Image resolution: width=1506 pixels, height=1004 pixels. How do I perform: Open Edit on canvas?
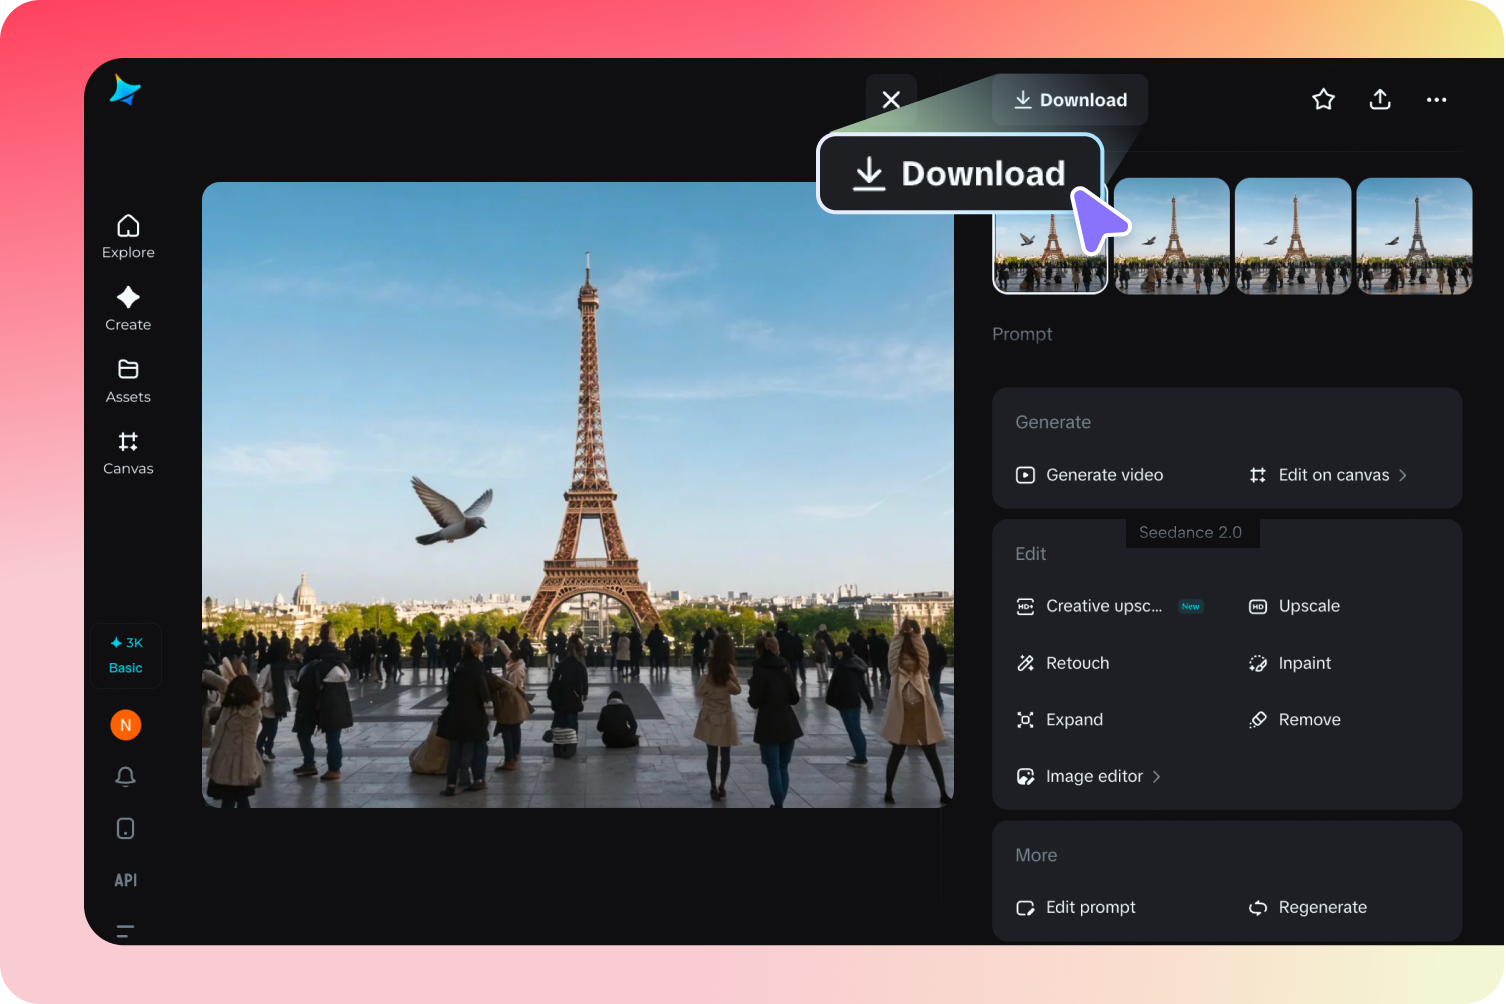pos(1328,475)
